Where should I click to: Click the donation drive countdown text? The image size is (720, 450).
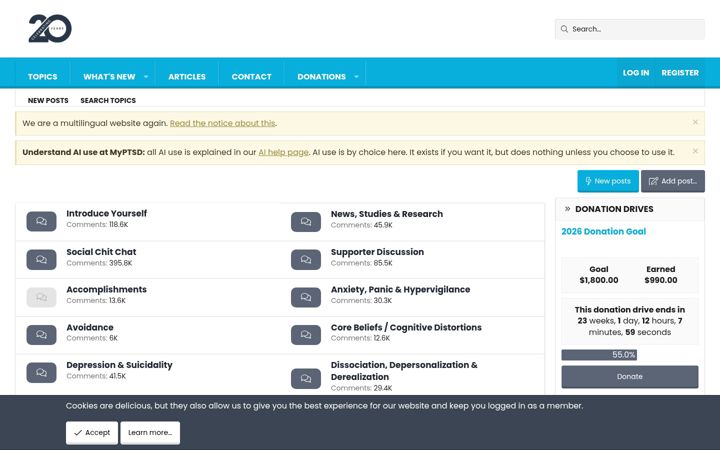coord(630,321)
